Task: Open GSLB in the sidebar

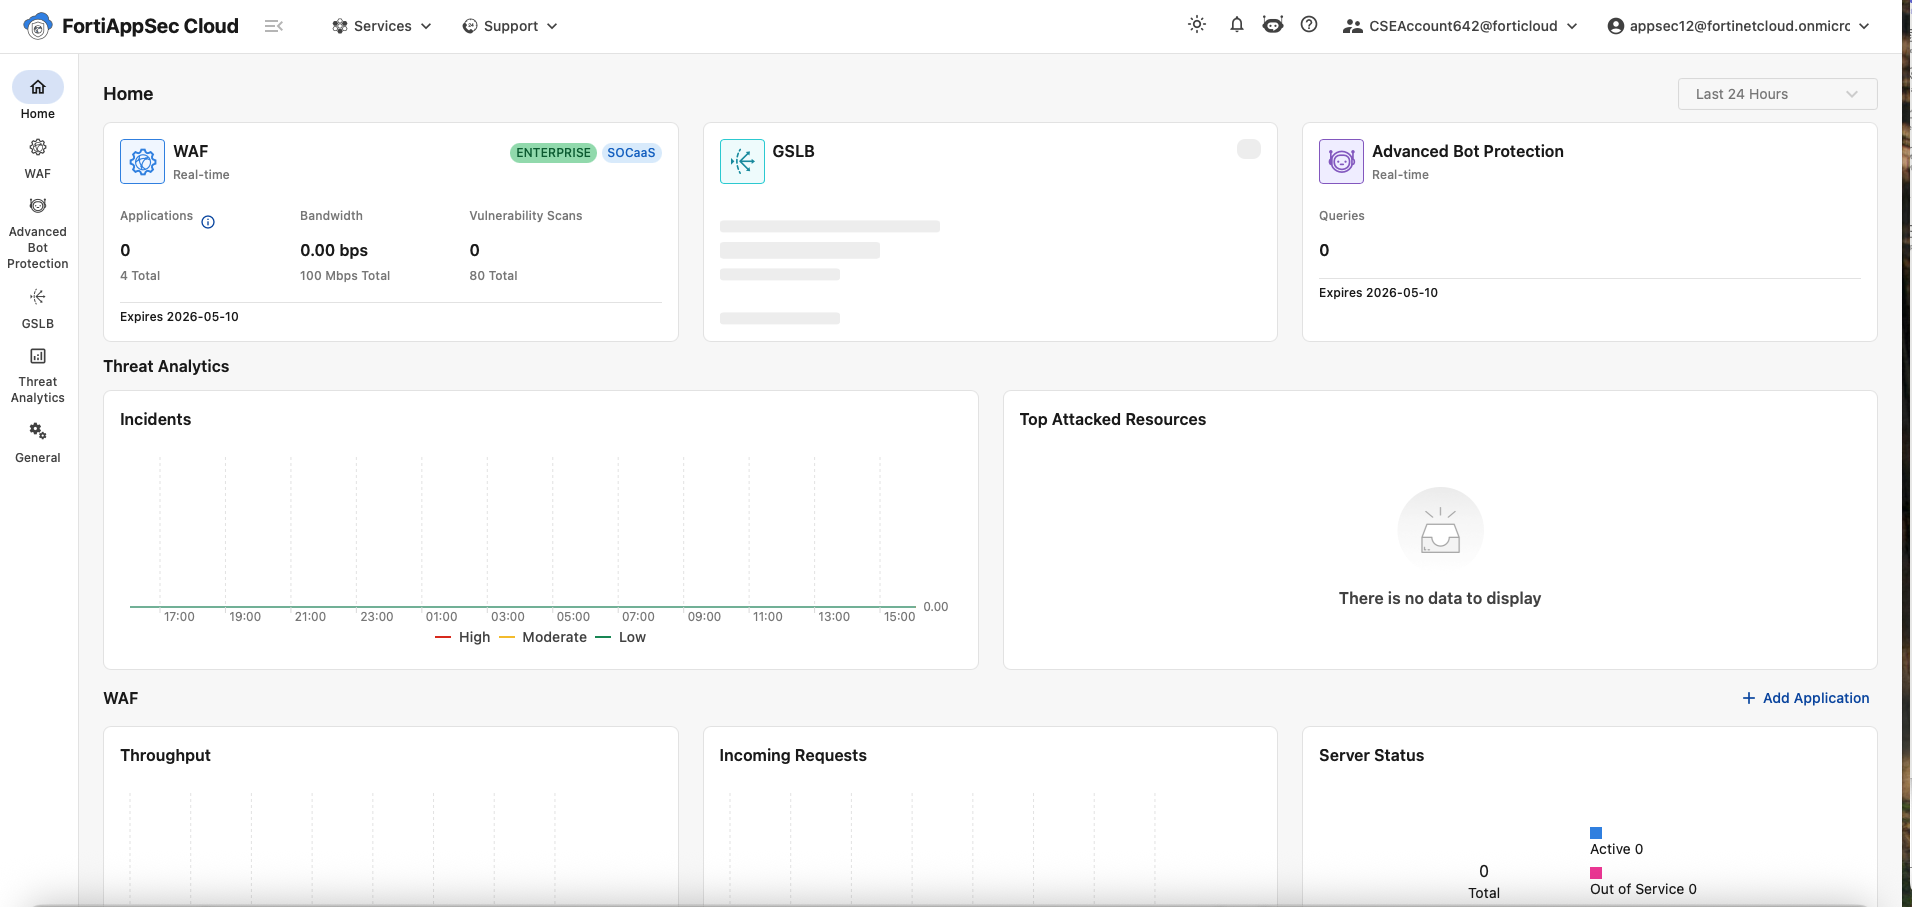Action: click(x=38, y=309)
